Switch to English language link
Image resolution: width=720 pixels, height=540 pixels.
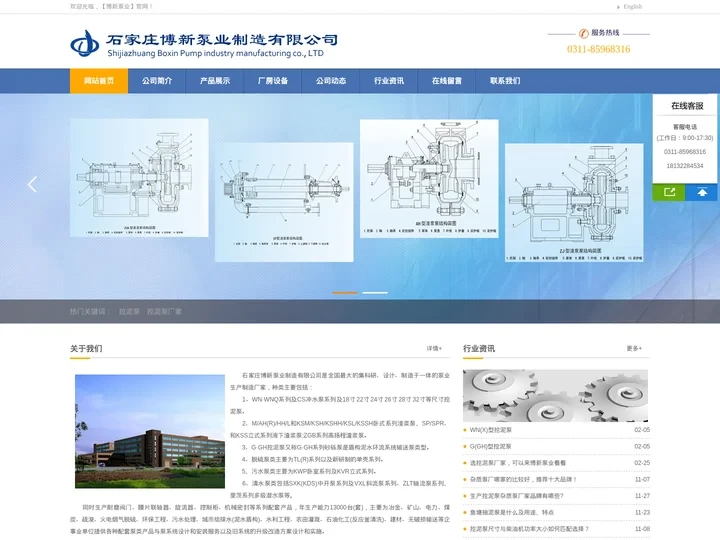pos(632,6)
